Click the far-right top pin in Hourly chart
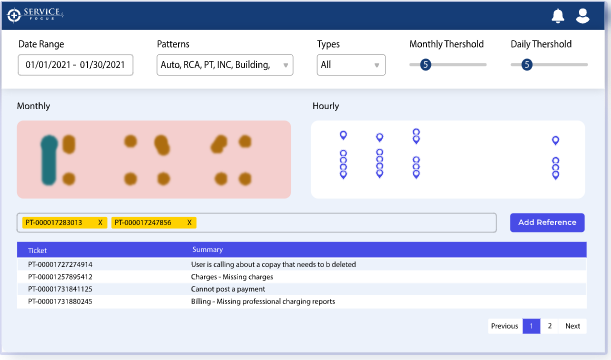The height and width of the screenshot is (360, 611). (x=556, y=140)
